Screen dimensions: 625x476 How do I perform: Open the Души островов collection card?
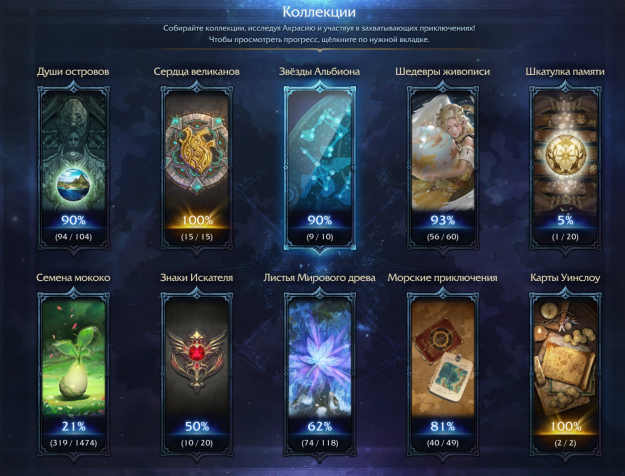point(73,168)
